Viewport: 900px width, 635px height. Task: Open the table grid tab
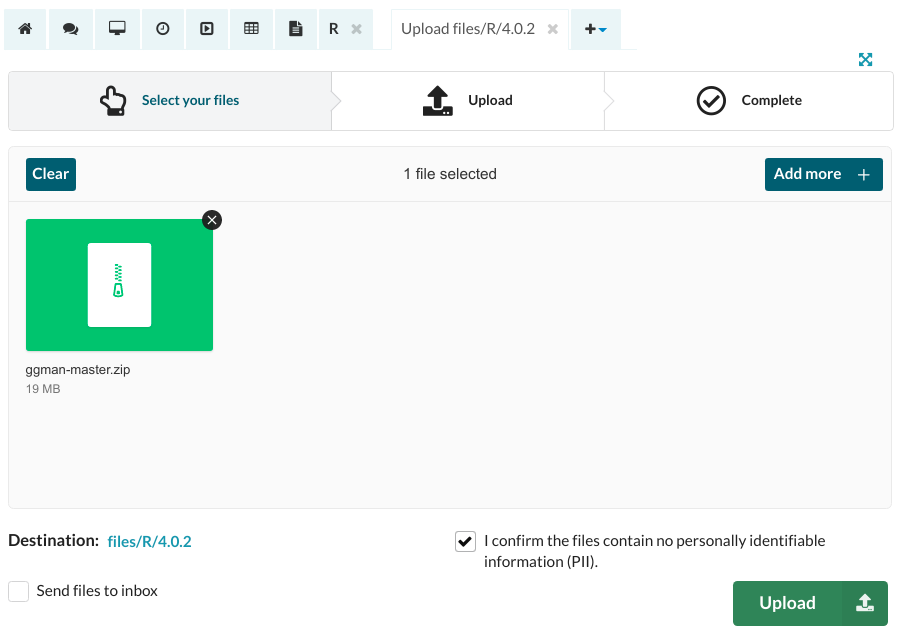[x=252, y=29]
